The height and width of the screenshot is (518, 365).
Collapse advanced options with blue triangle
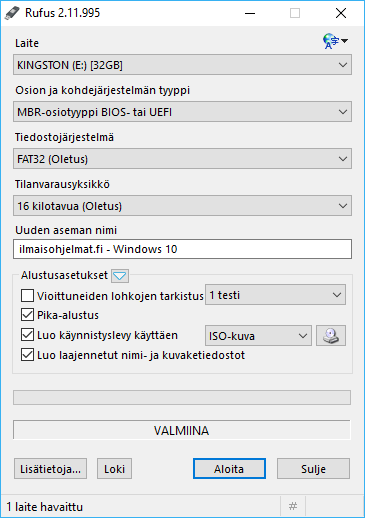click(x=120, y=276)
